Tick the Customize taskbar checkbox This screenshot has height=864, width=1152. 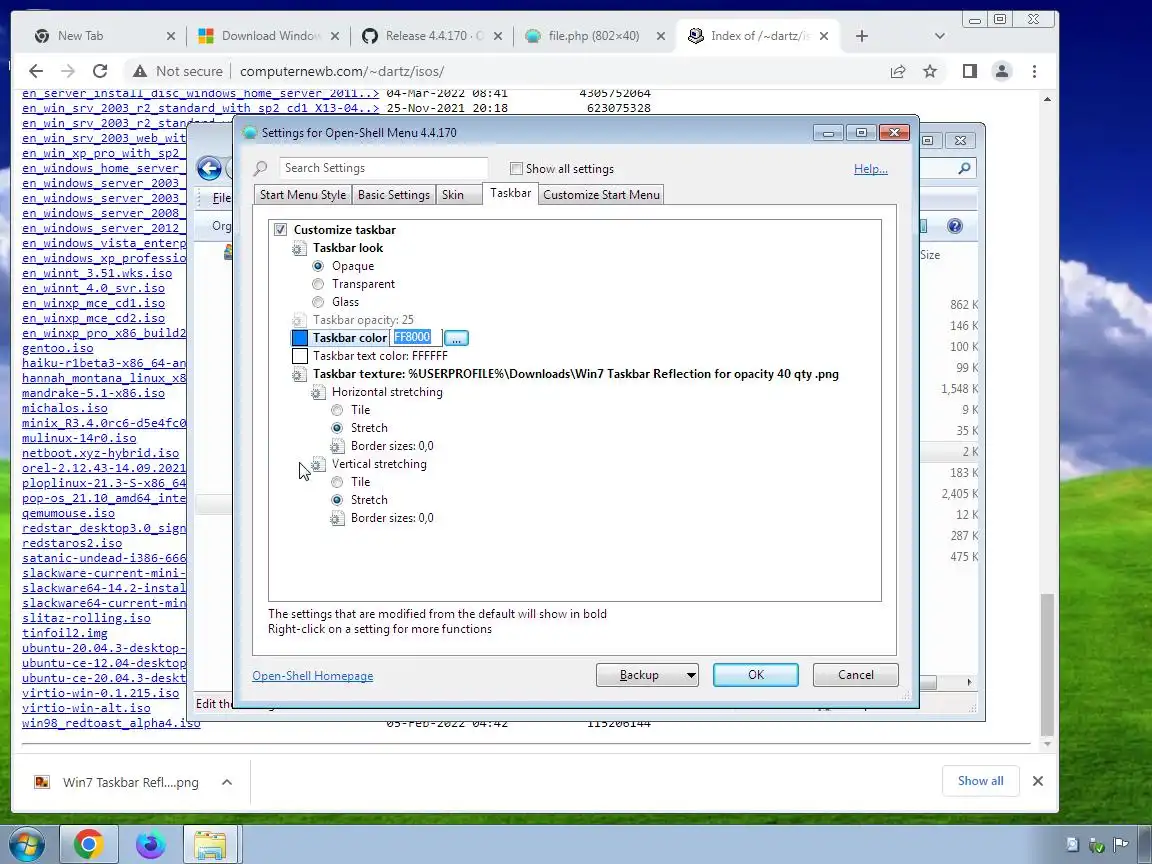pyautogui.click(x=280, y=230)
